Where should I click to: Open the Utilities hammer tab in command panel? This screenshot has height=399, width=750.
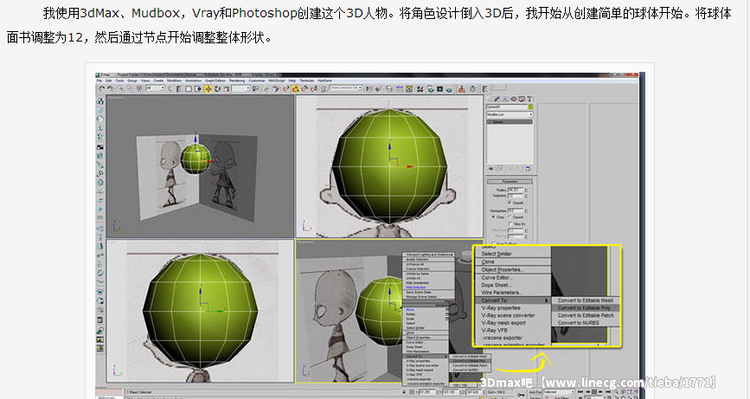pyautogui.click(x=529, y=99)
